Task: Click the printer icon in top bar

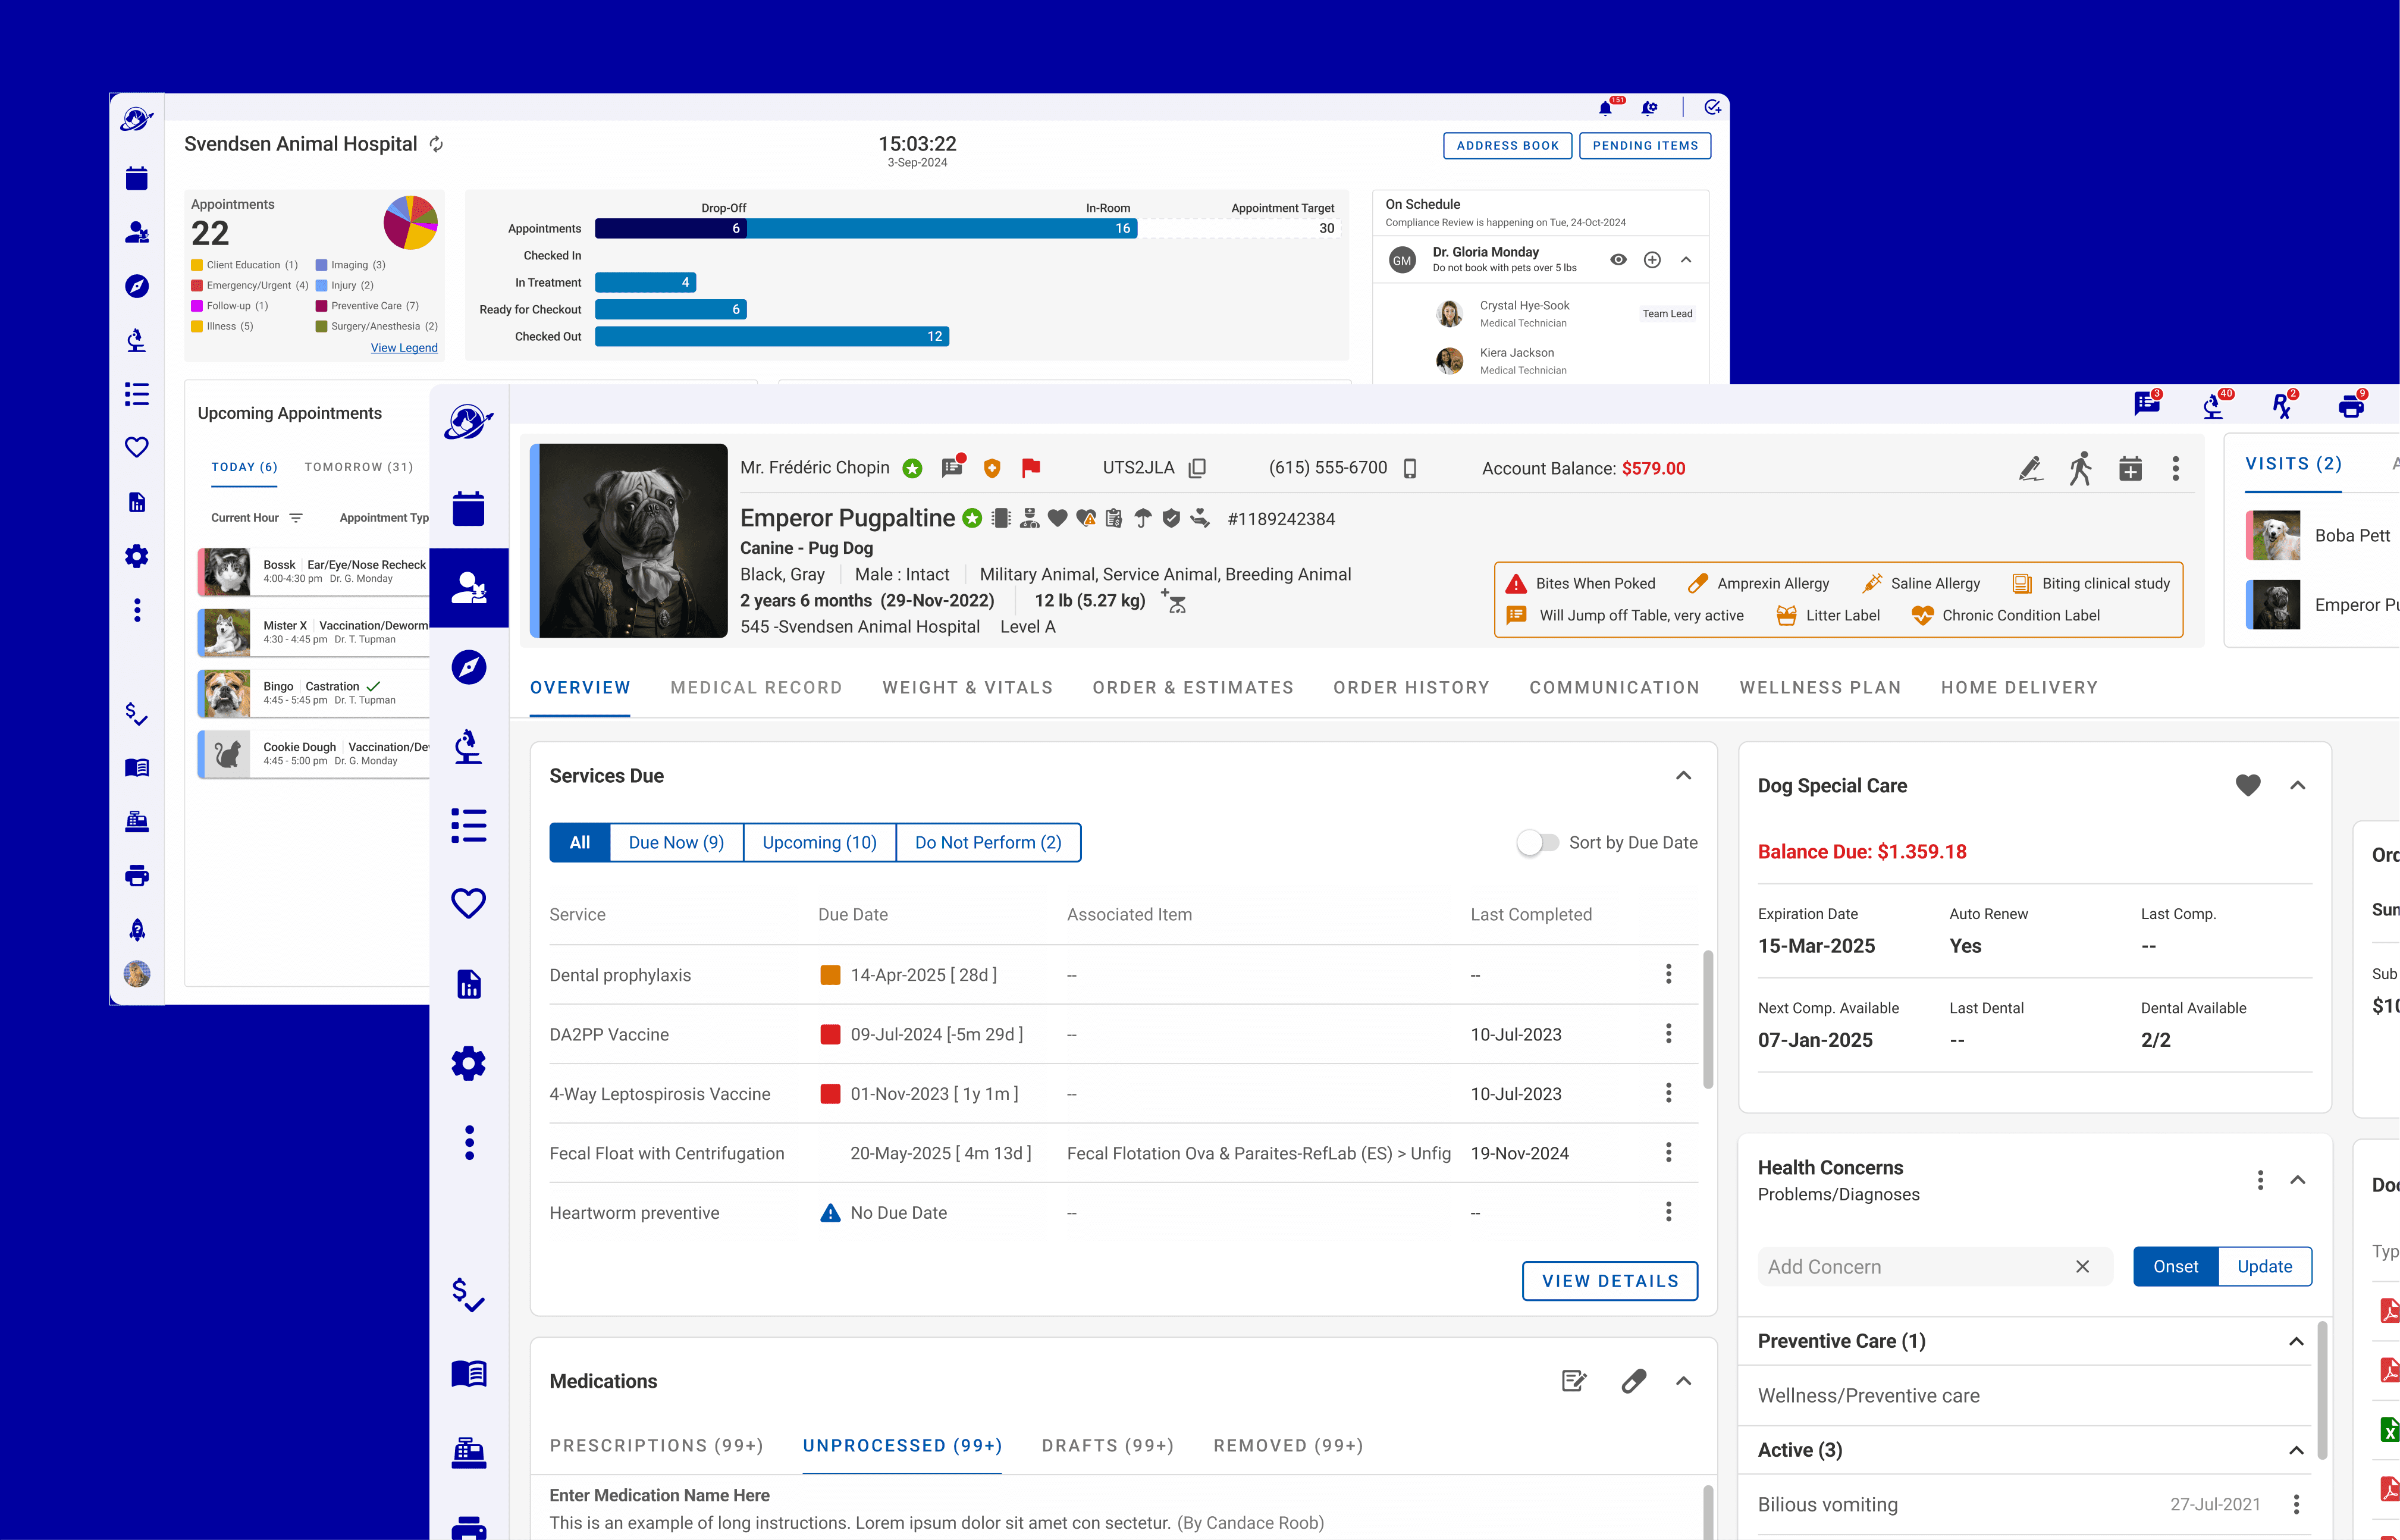Action: pyautogui.click(x=2350, y=406)
